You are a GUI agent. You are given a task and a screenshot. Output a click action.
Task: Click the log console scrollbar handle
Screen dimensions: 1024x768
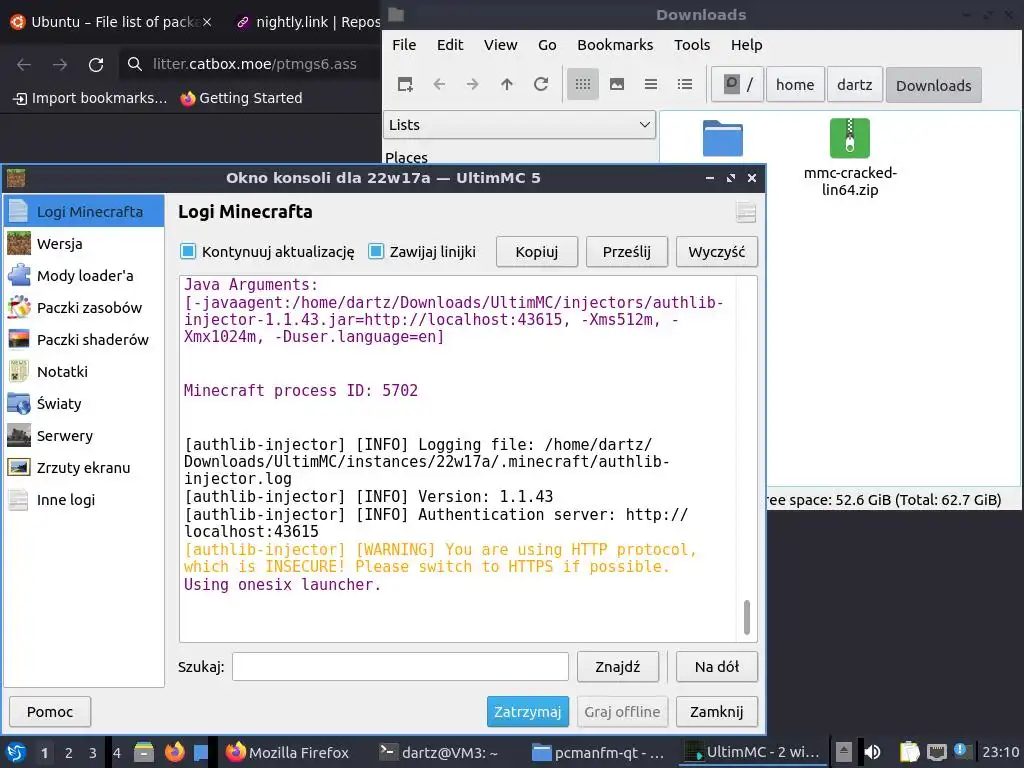coord(746,617)
